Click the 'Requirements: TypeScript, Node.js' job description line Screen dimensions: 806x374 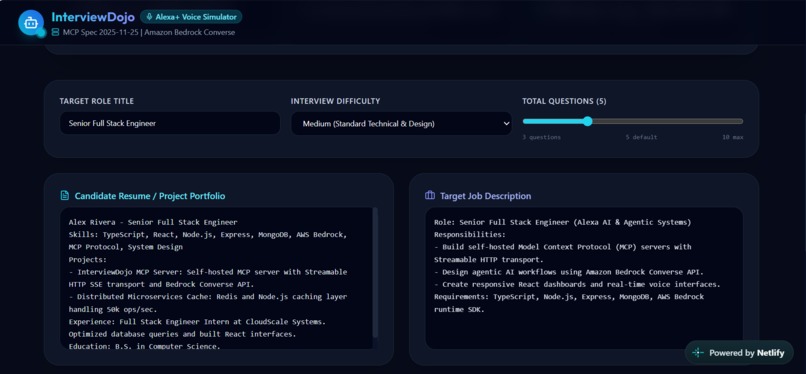point(569,297)
